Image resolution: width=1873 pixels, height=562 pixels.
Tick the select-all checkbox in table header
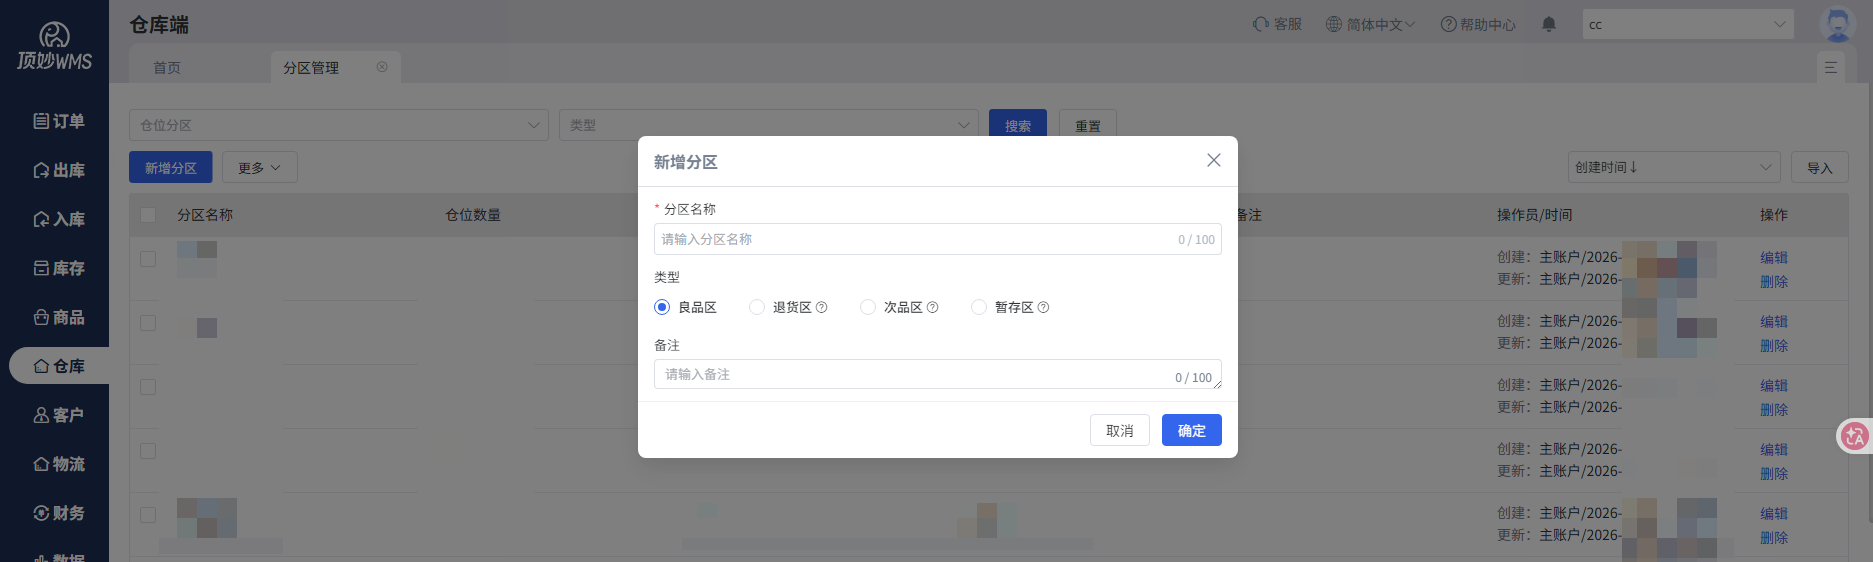coord(148,215)
